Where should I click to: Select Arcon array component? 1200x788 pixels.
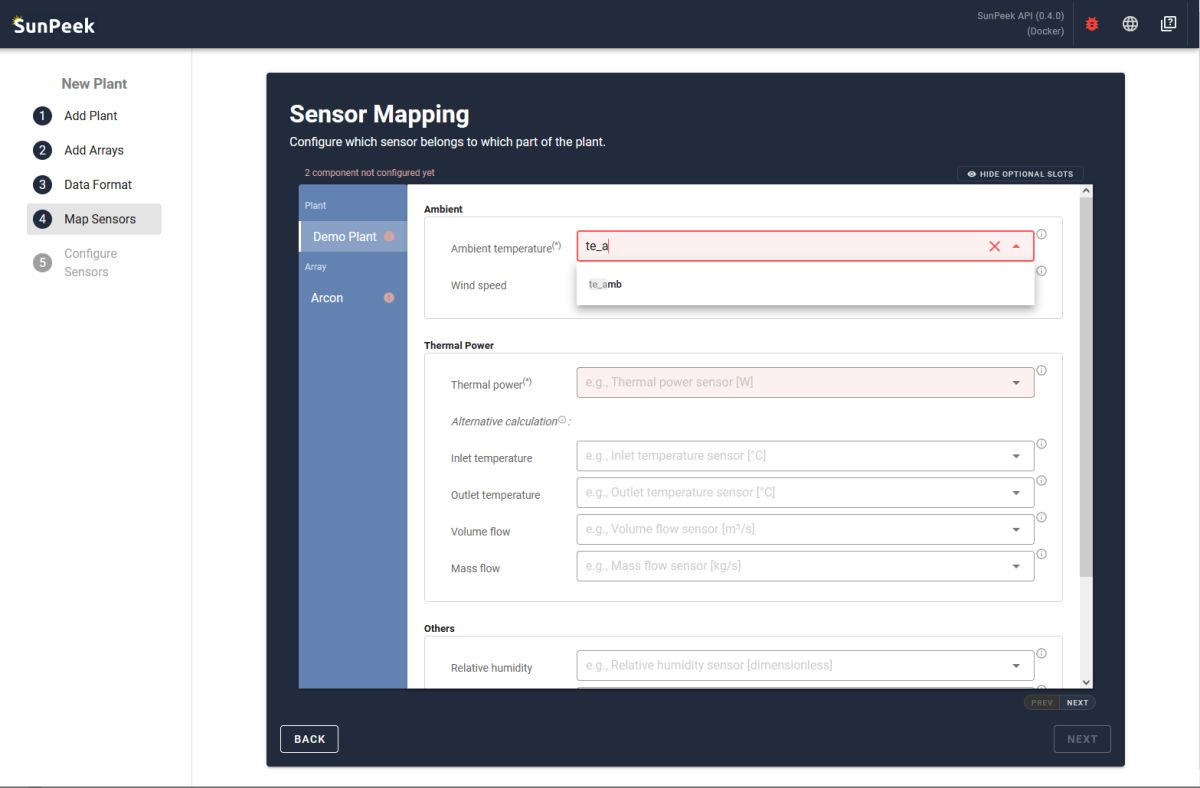[x=353, y=298]
